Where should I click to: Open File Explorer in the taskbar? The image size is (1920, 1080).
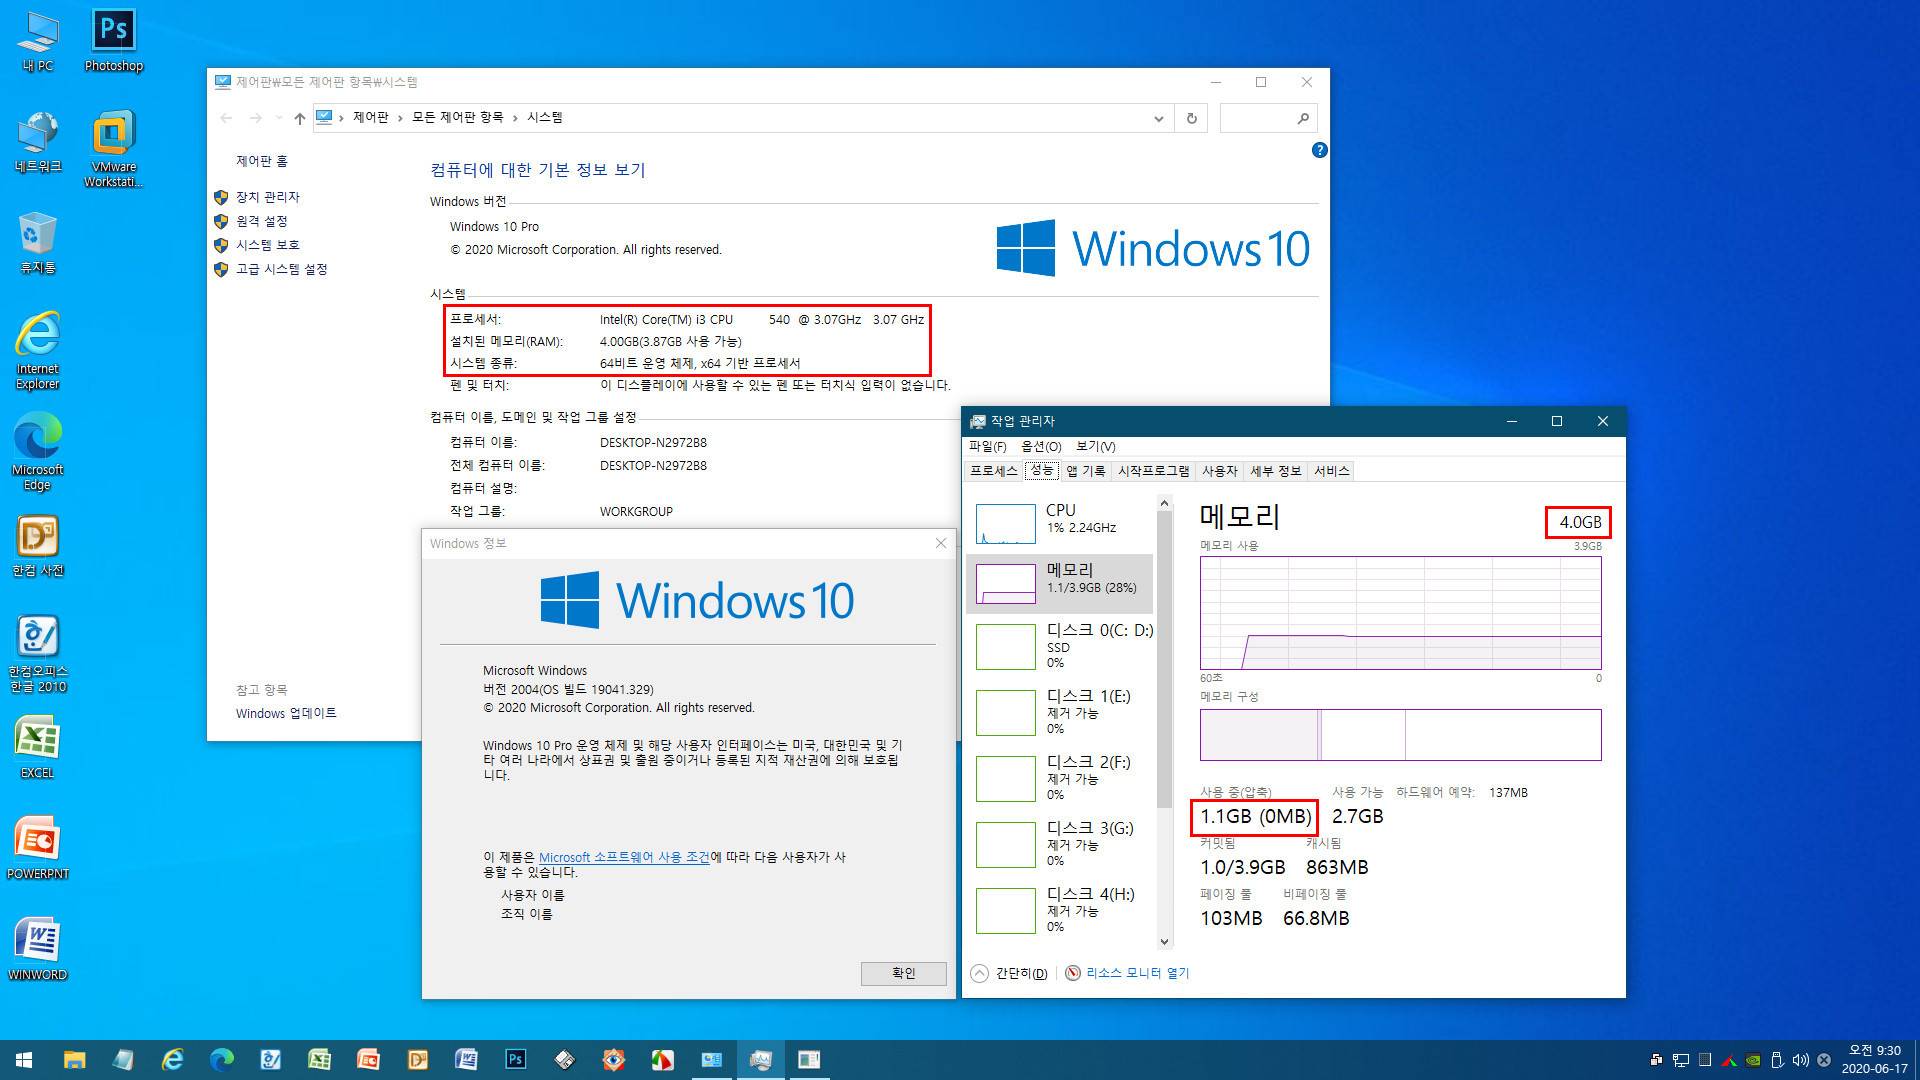coord(74,1060)
